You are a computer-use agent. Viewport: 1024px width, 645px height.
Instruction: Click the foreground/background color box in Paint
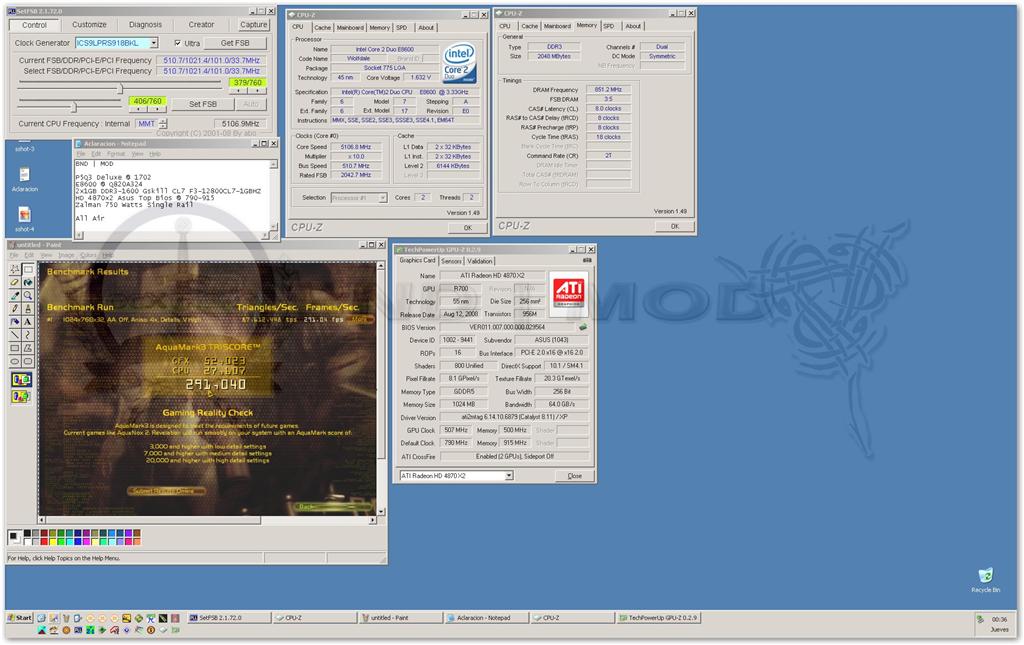click(14, 537)
